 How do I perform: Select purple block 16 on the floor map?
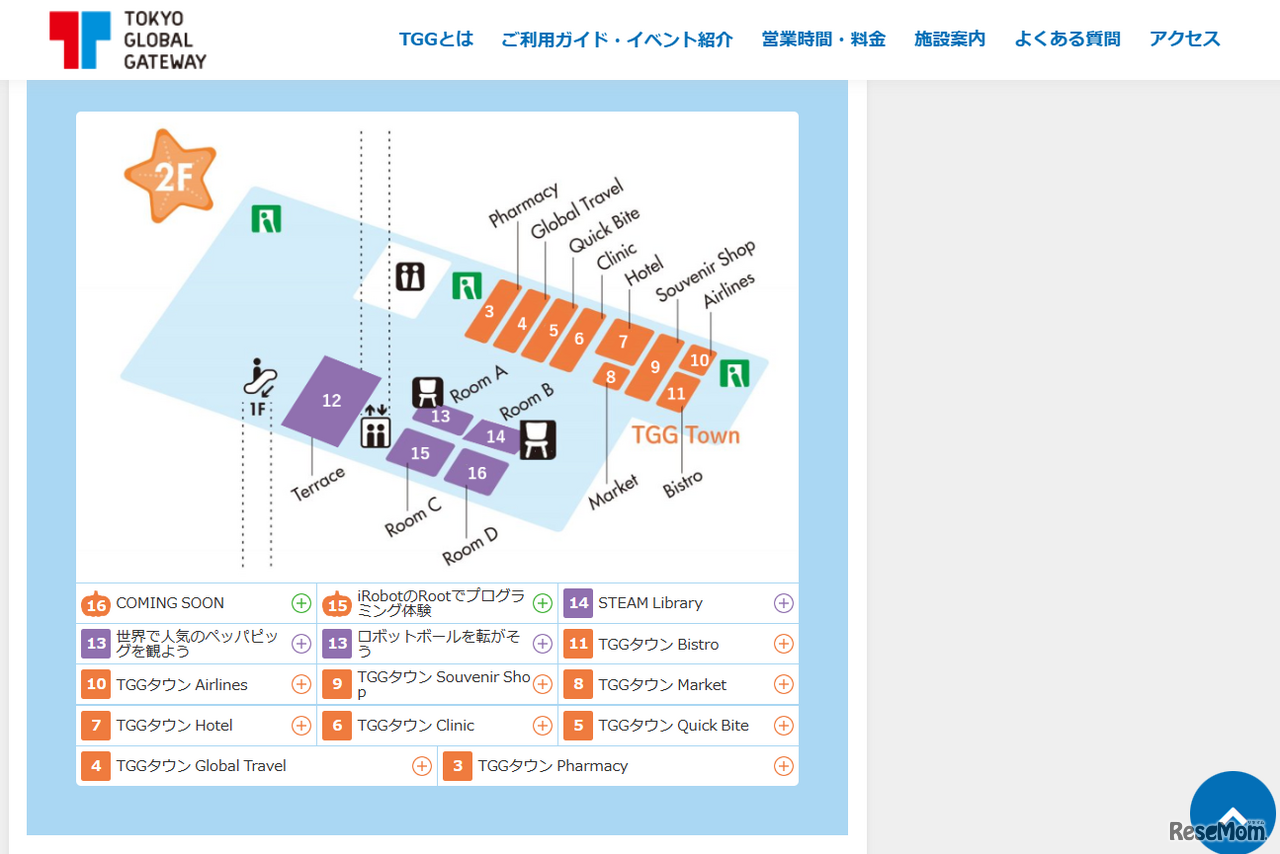pyautogui.click(x=477, y=473)
